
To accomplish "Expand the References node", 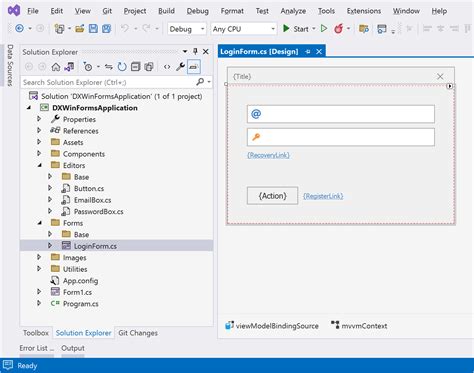I will 39,130.
